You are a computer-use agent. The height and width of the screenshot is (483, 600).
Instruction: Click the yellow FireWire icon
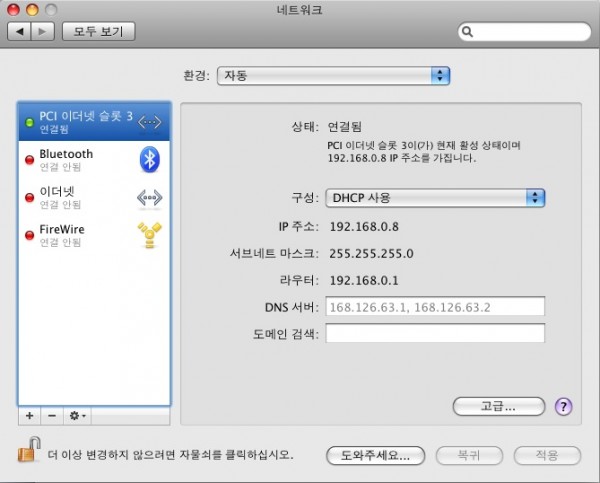click(149, 235)
